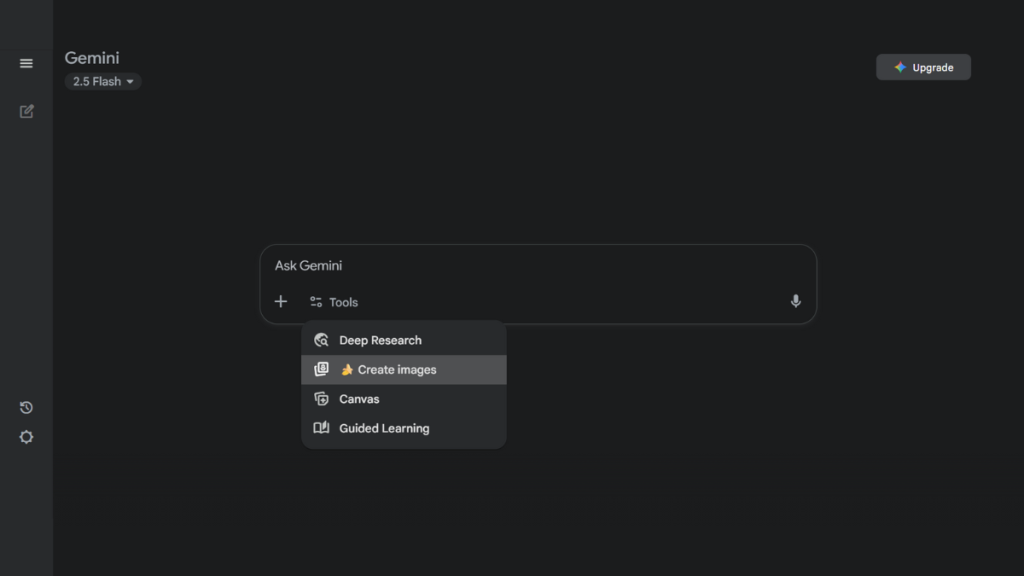Click the microphone icon for voice input
Screen dimensions: 1024x576
click(795, 301)
